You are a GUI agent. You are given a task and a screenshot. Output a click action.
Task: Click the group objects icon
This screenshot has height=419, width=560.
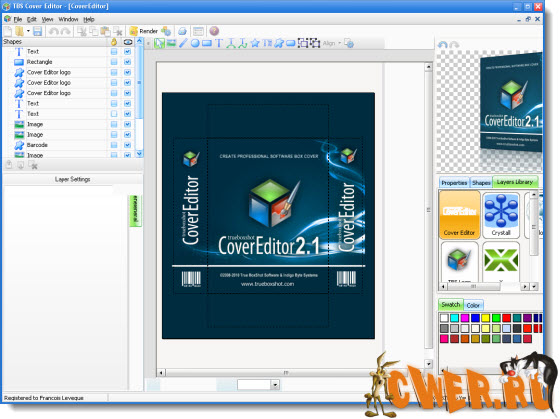pyautogui.click(x=303, y=43)
